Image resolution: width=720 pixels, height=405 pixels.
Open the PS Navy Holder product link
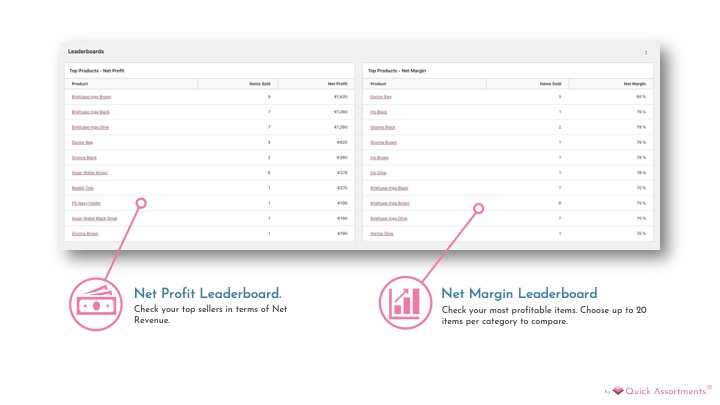coord(86,203)
